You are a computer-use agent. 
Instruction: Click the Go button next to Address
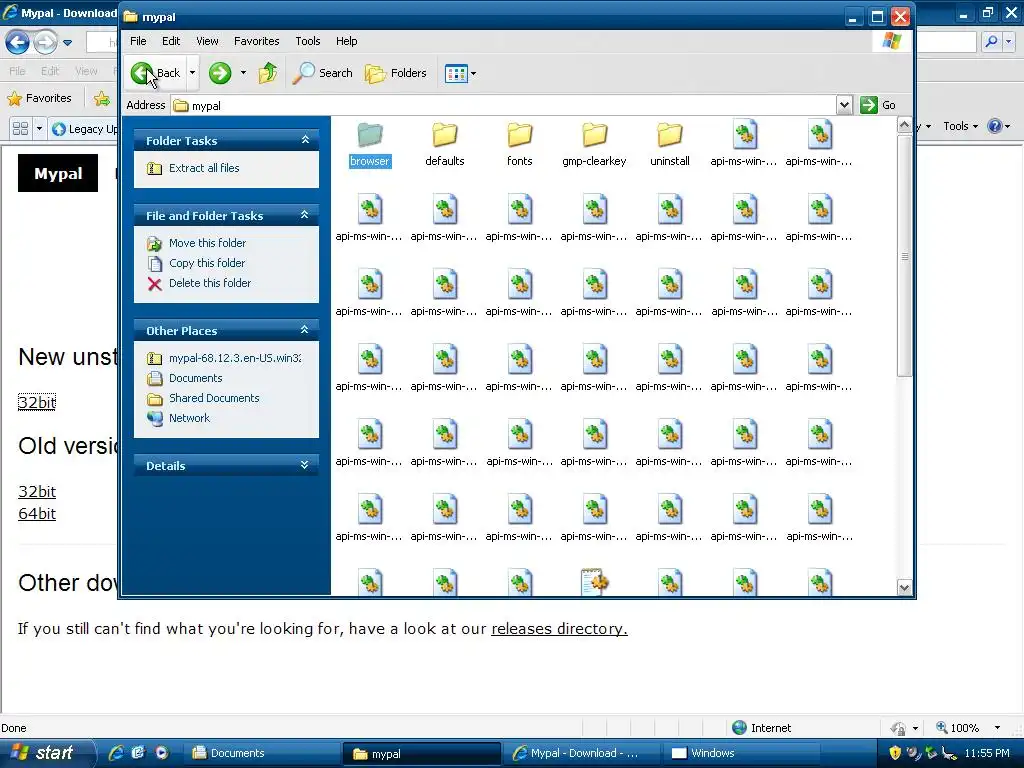878,105
